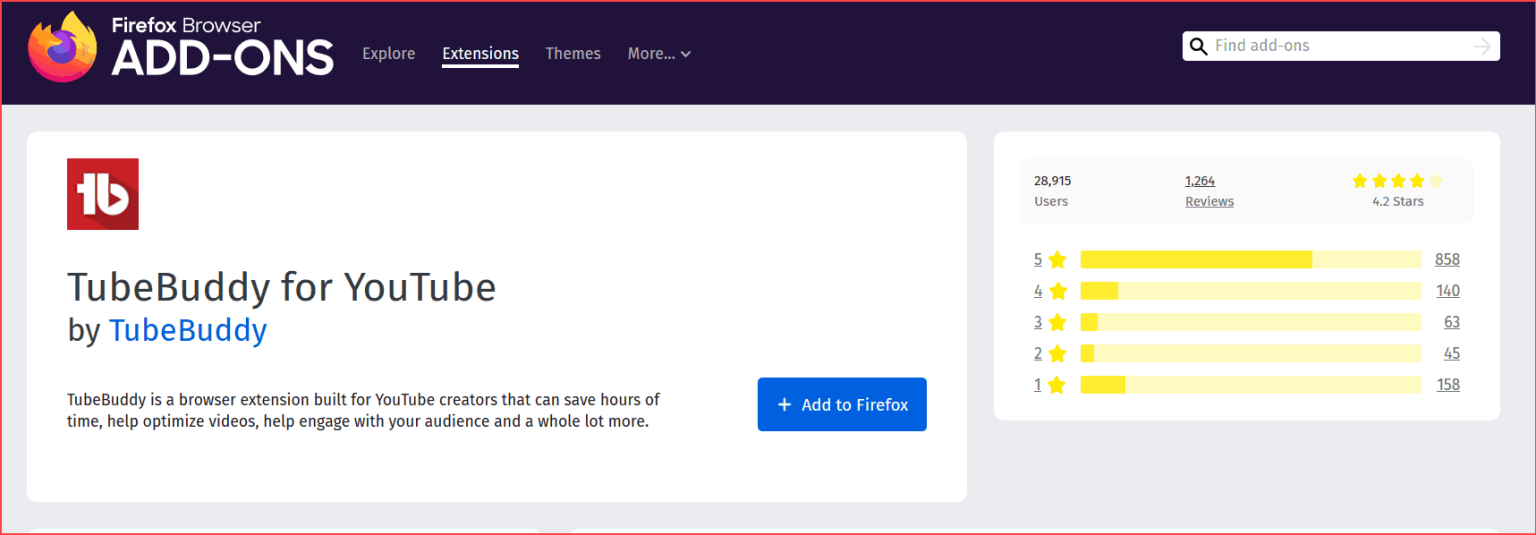Open the 2 star rating number link
The height and width of the screenshot is (535, 1536).
click(x=1038, y=353)
